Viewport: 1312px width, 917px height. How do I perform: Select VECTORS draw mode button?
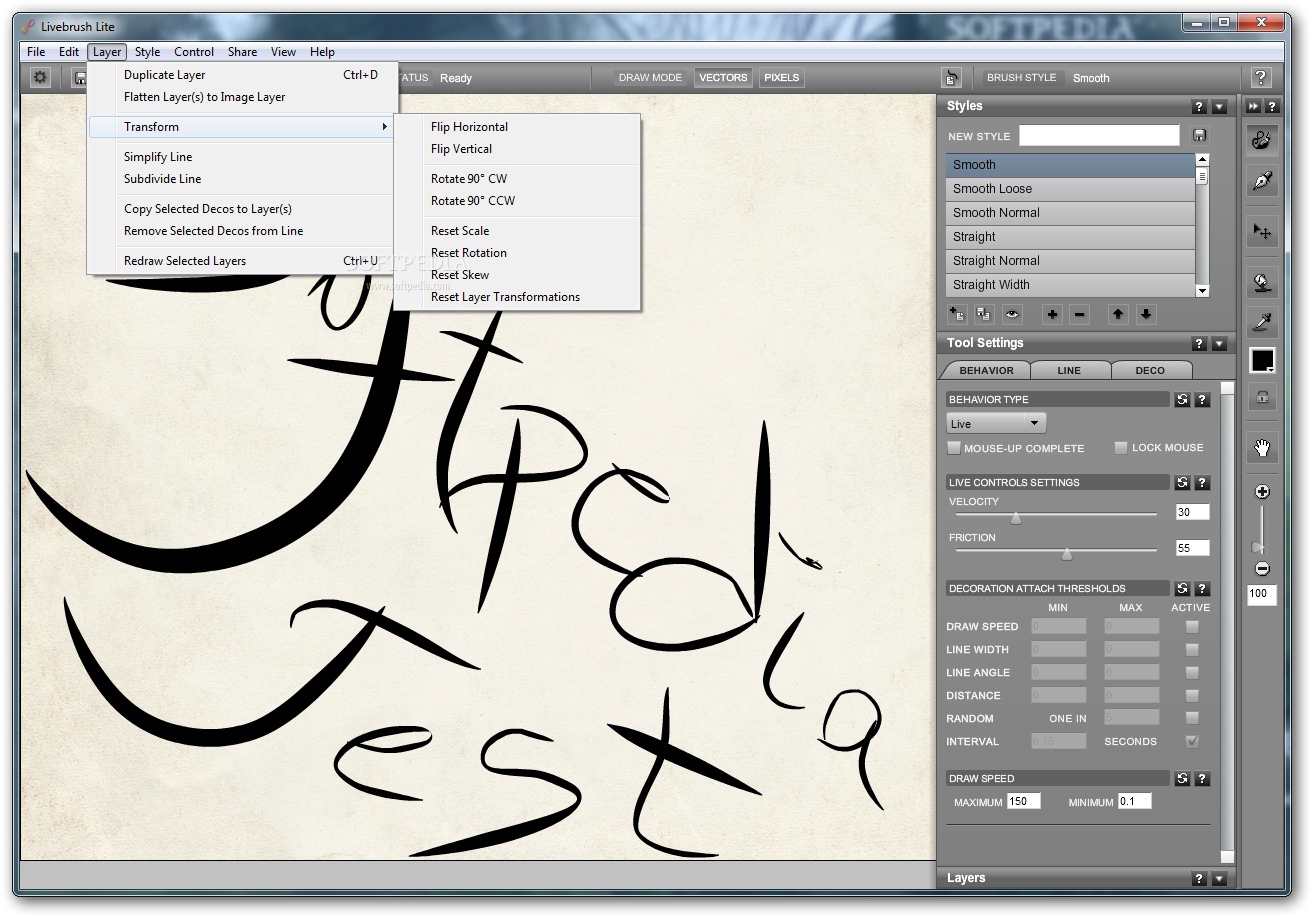point(723,78)
